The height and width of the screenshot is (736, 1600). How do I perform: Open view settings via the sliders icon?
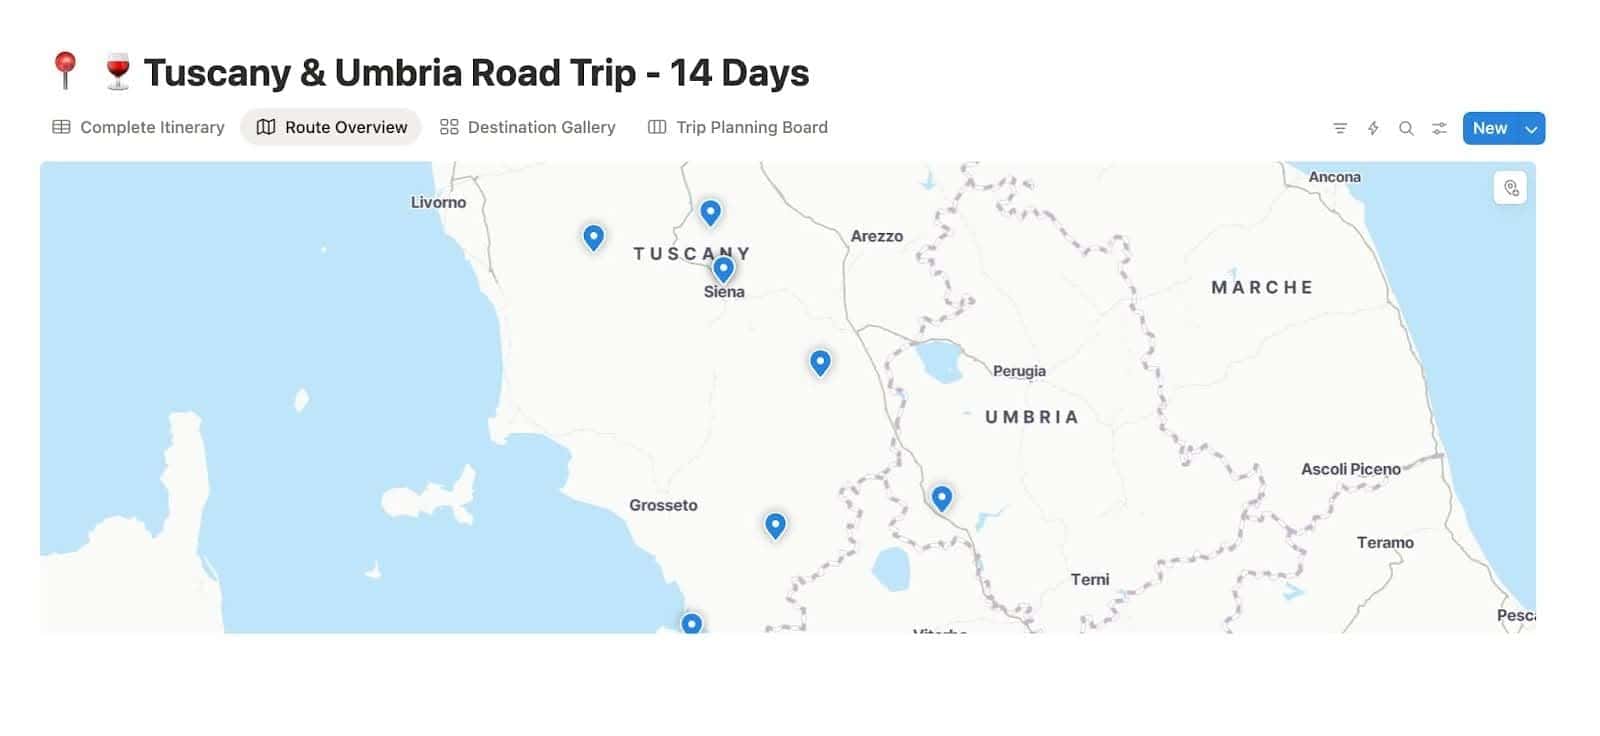(1439, 128)
